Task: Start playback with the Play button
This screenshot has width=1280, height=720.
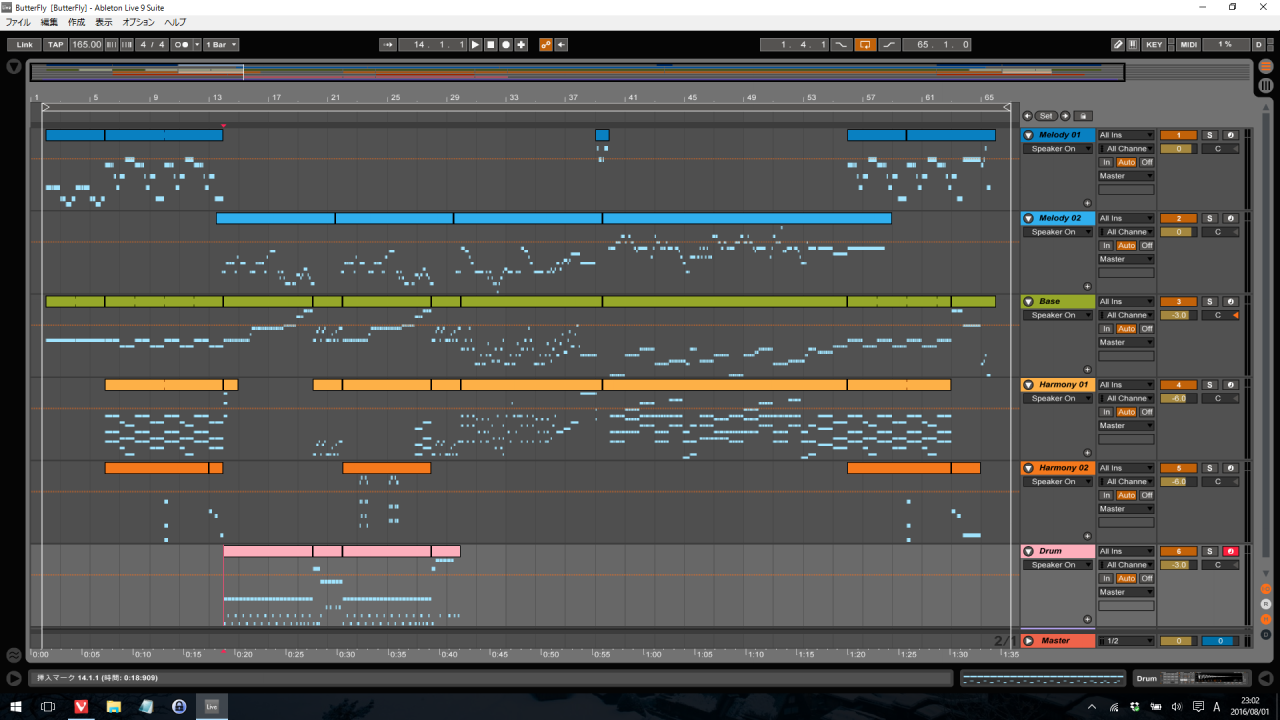Action: point(476,45)
